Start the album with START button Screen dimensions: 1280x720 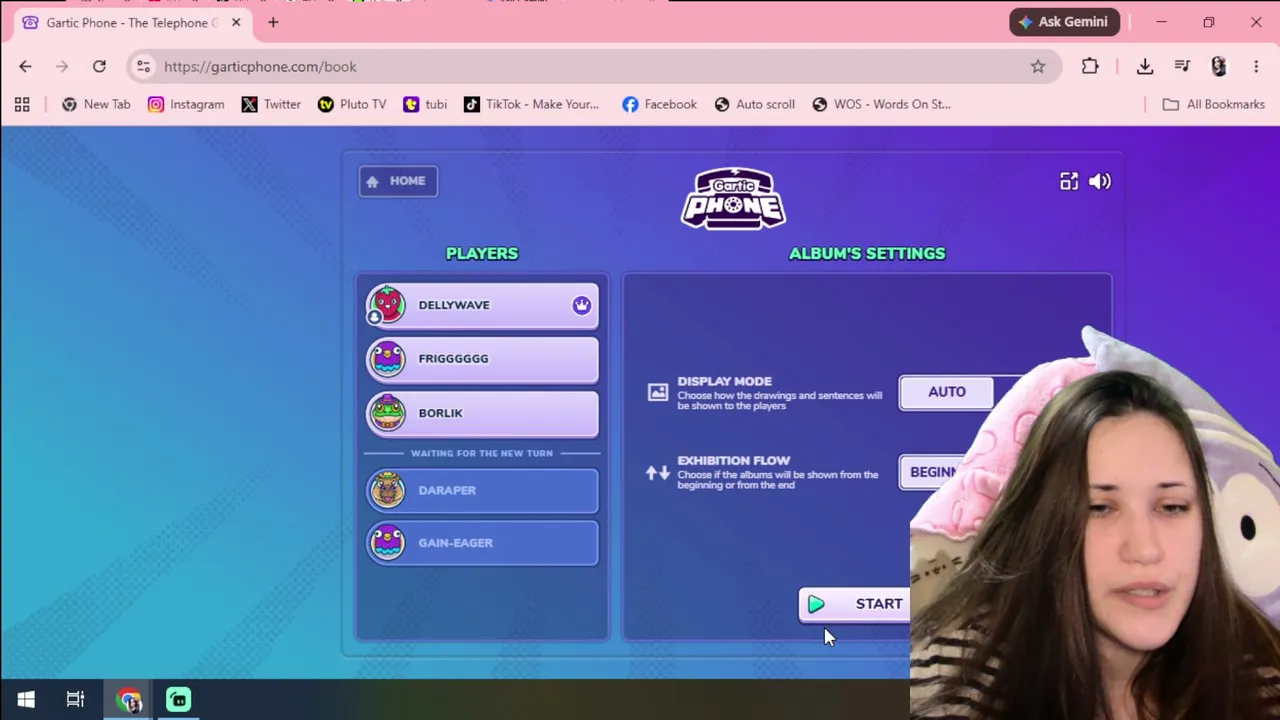pos(855,604)
